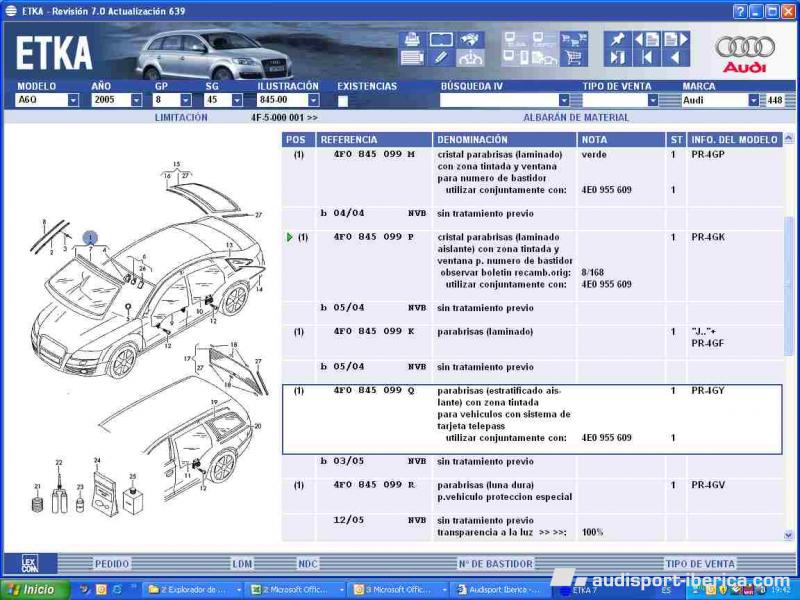Open the GP dropdown arrow
Screen dimensions: 800x600
(186, 100)
